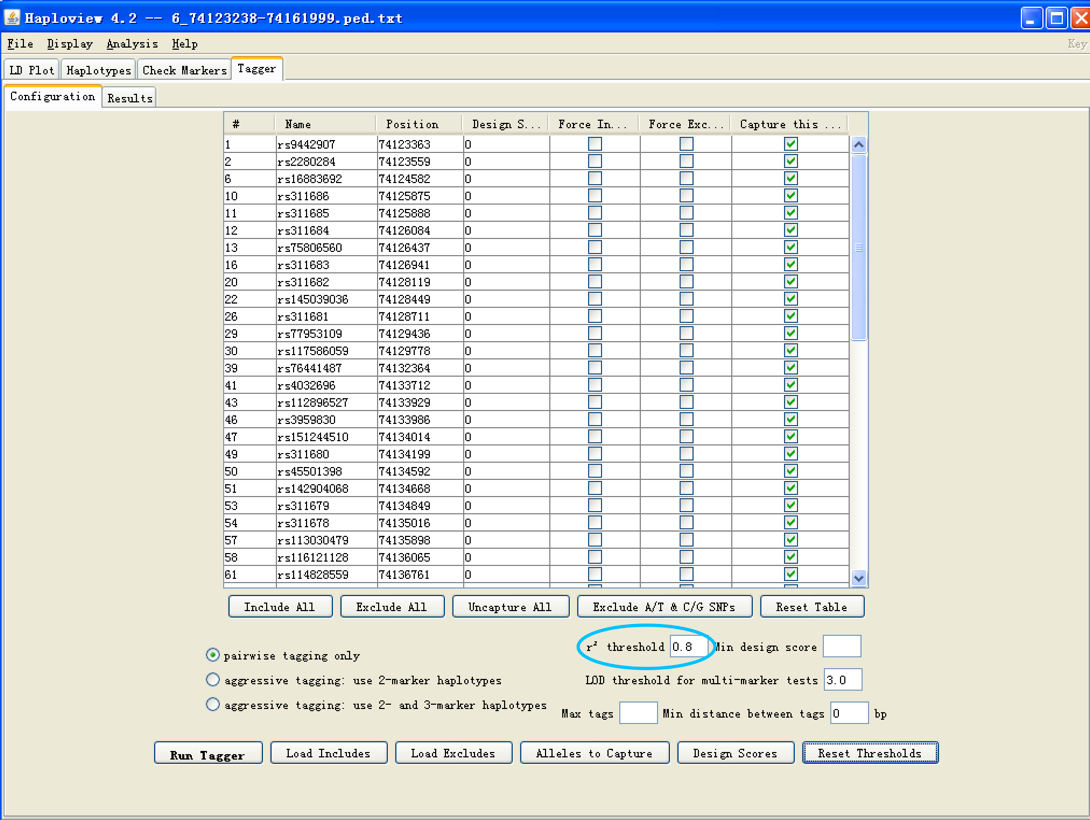This screenshot has width=1090, height=820.
Task: Check Force Exclude for rs311684
Action: click(x=687, y=230)
